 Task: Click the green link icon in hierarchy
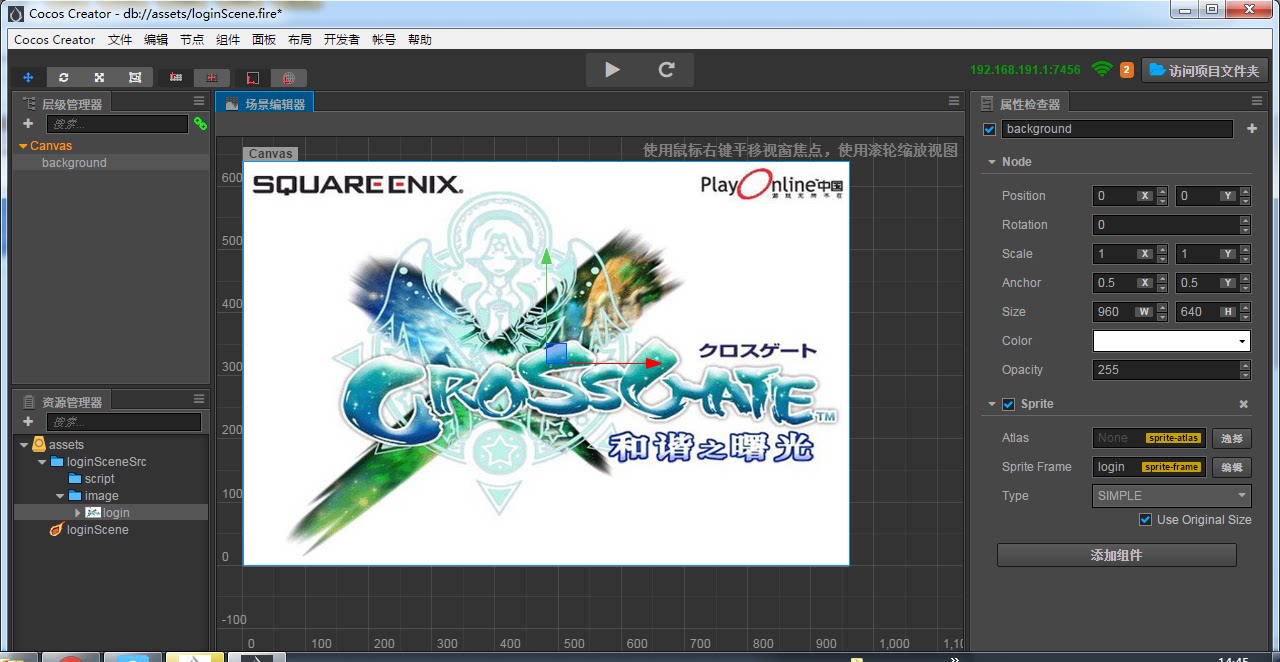click(x=200, y=124)
